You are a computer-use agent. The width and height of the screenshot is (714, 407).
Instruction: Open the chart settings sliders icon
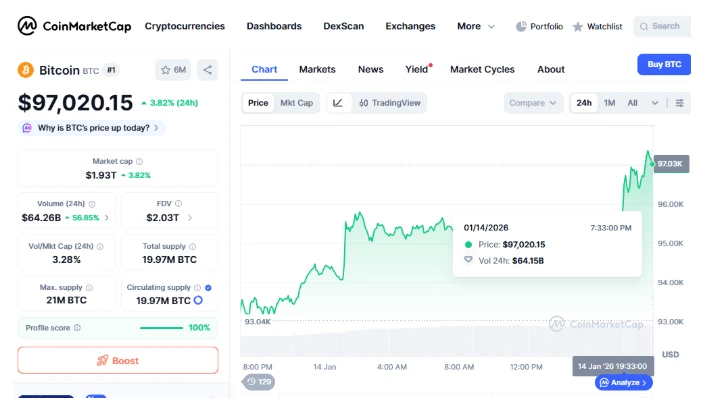680,103
